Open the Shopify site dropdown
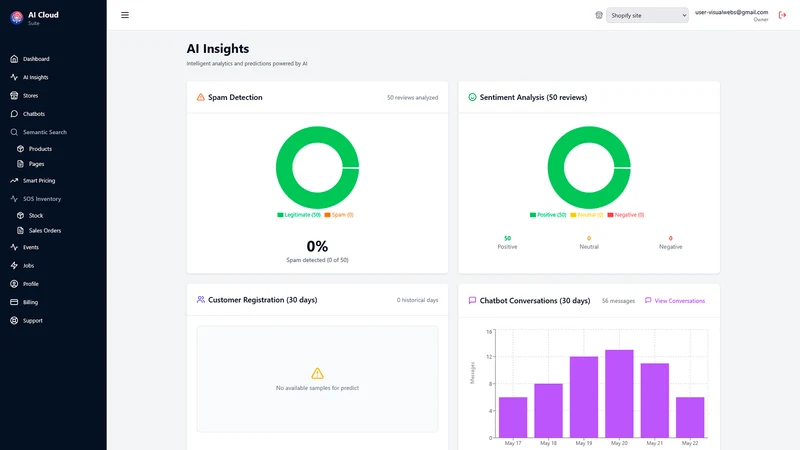This screenshot has width=800, height=450. pos(647,15)
